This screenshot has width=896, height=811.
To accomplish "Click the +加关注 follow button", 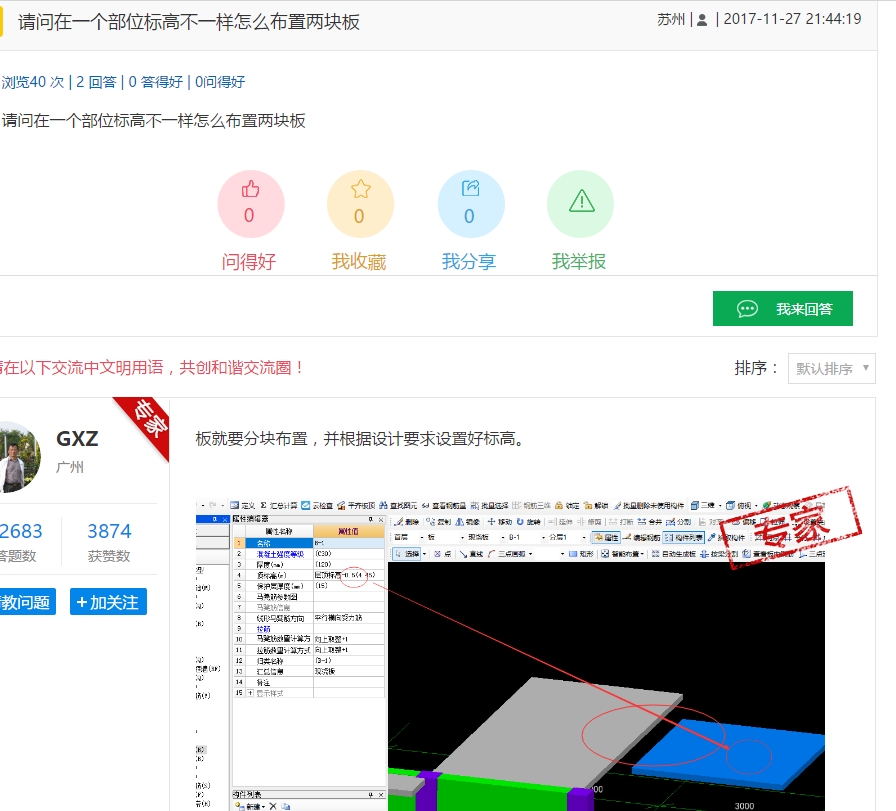I will (x=108, y=602).
